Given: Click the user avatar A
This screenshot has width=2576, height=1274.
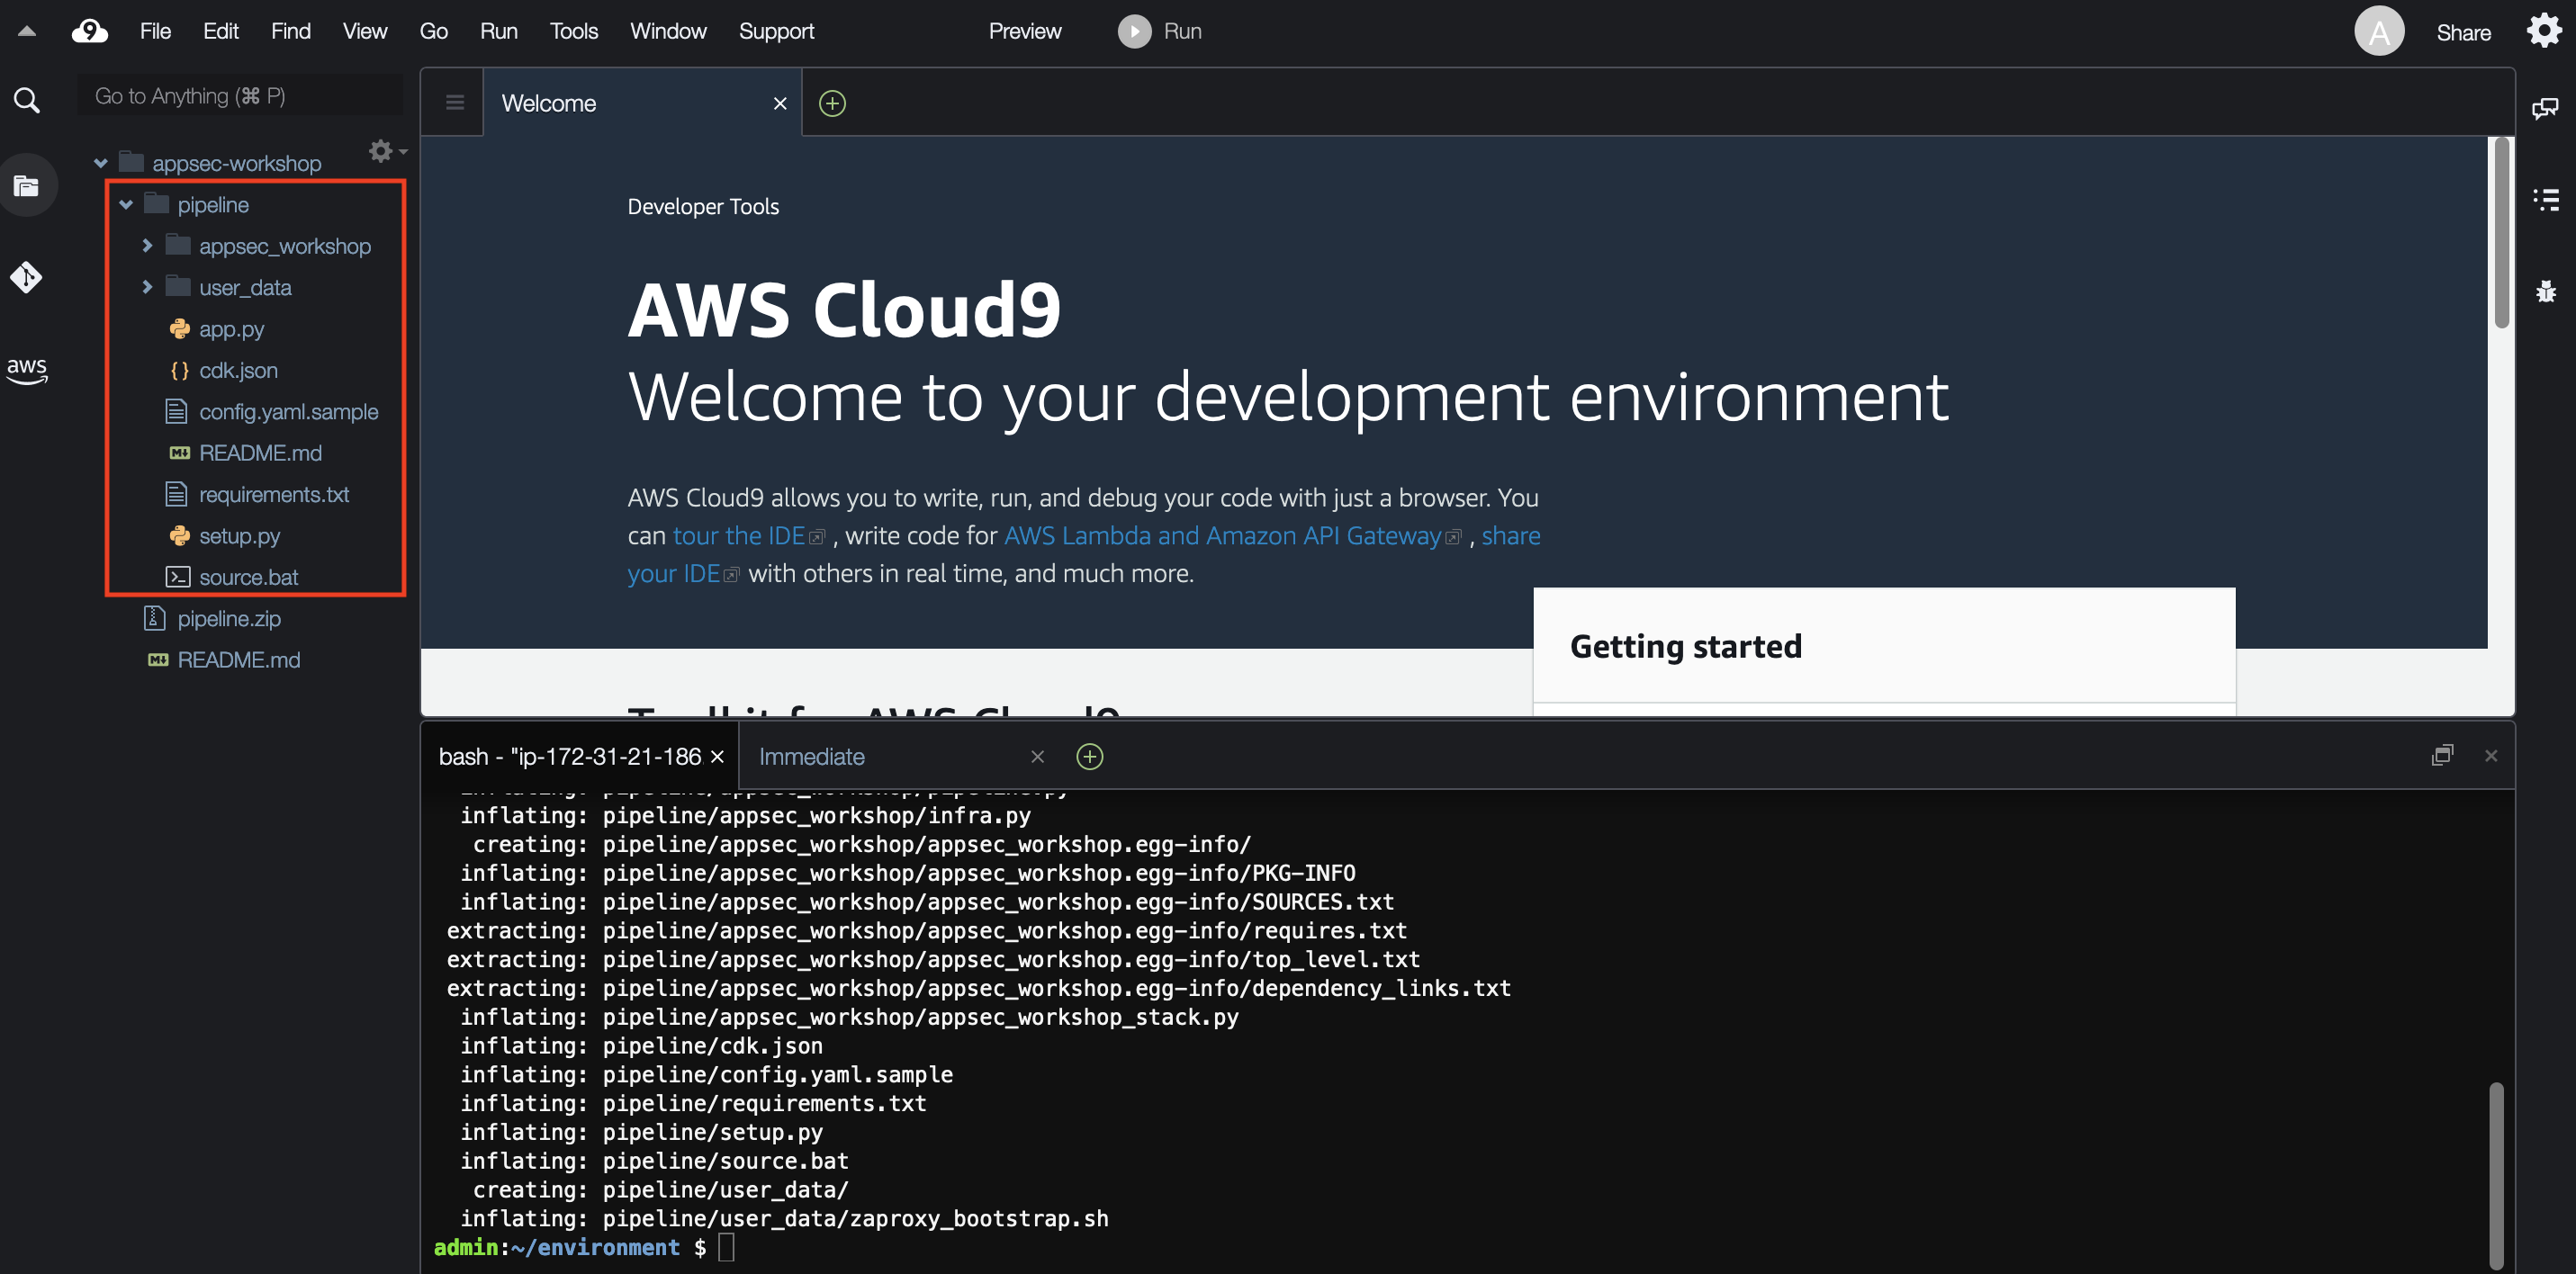Looking at the screenshot, I should [x=2379, y=32].
